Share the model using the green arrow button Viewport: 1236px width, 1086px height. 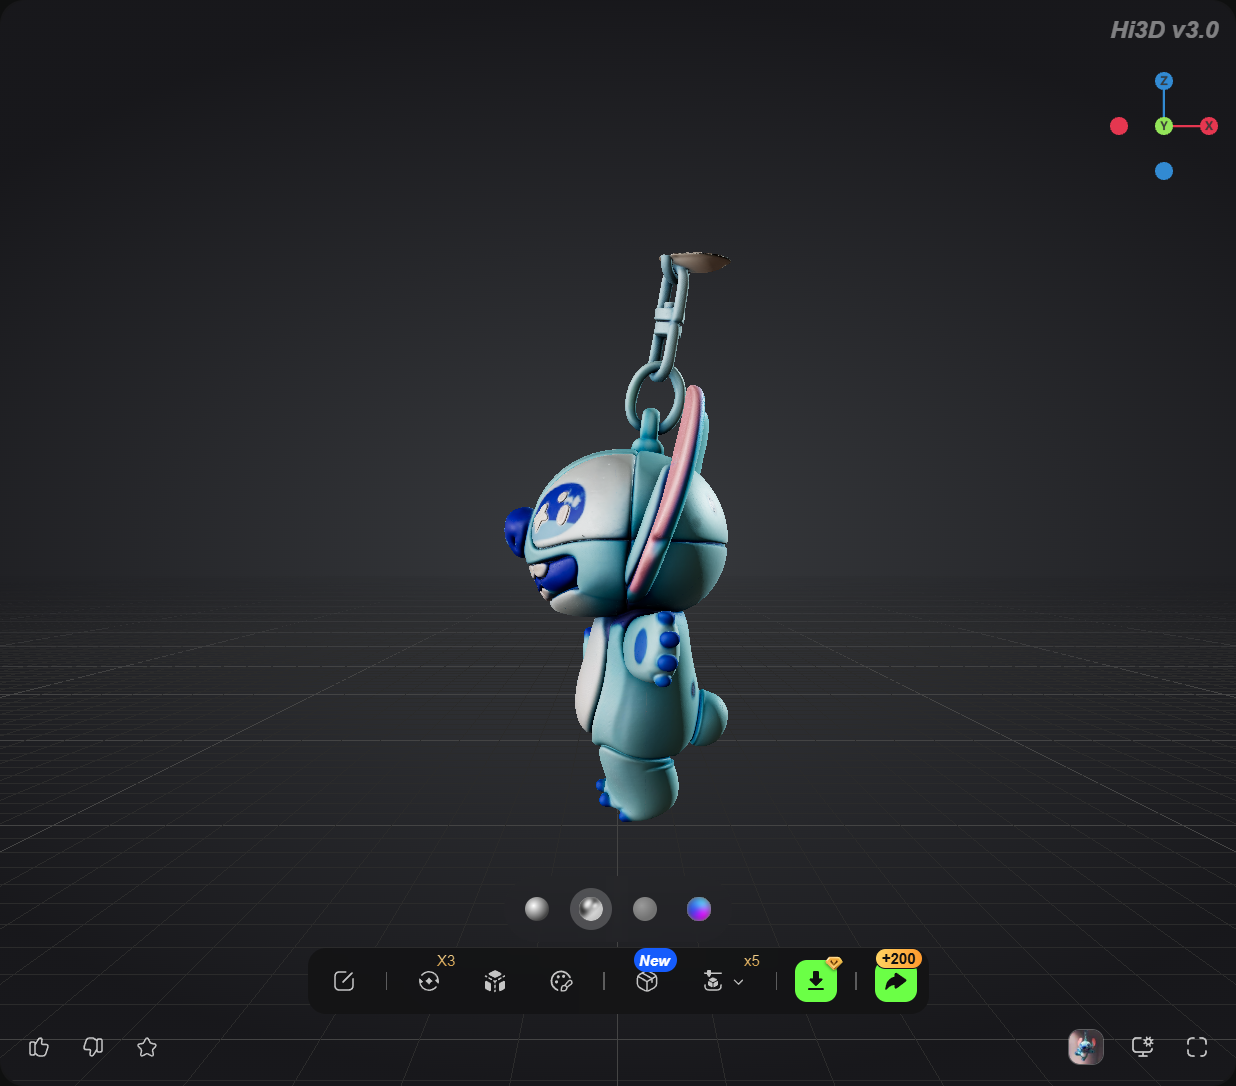tap(896, 981)
